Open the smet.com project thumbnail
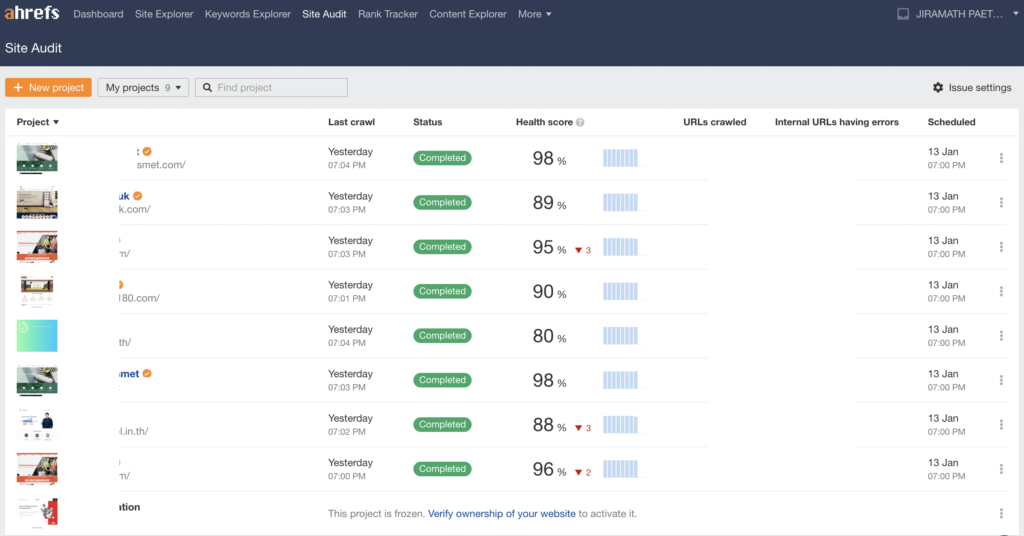The width and height of the screenshot is (1024, 536). (x=37, y=158)
